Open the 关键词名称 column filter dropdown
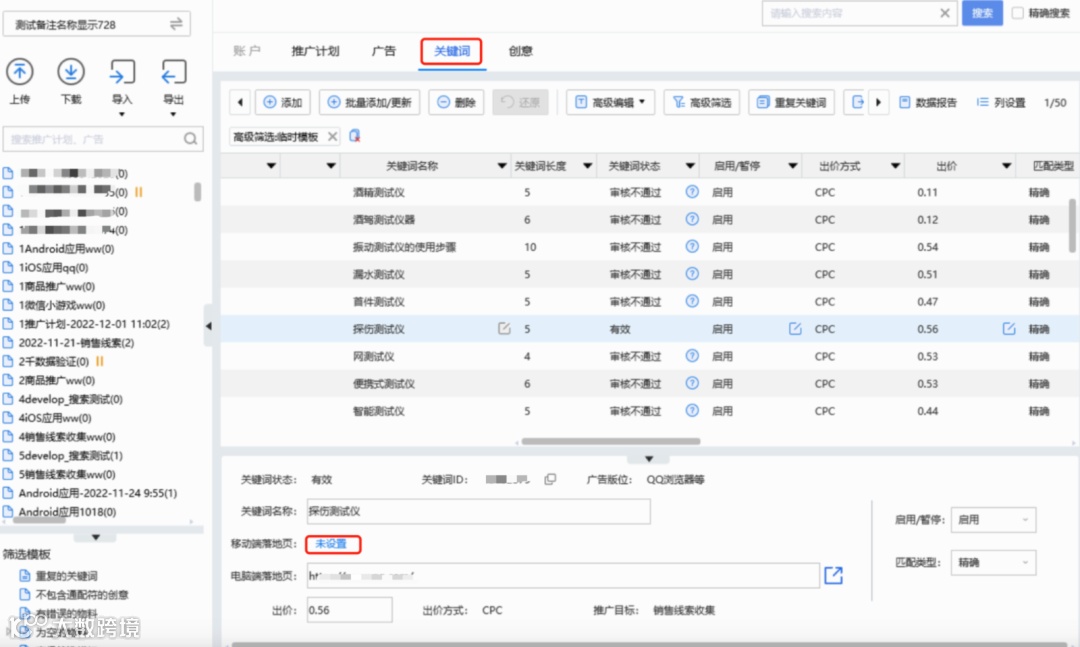The height and width of the screenshot is (647, 1080). pyautogui.click(x=502, y=166)
